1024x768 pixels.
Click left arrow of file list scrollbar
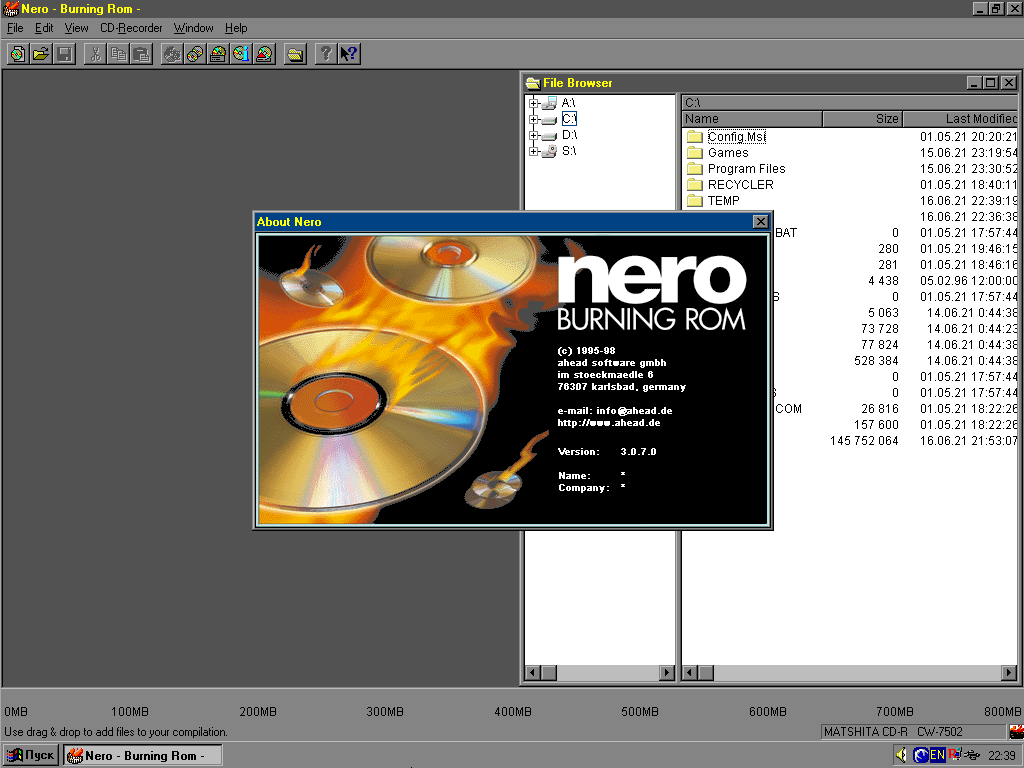coord(690,673)
